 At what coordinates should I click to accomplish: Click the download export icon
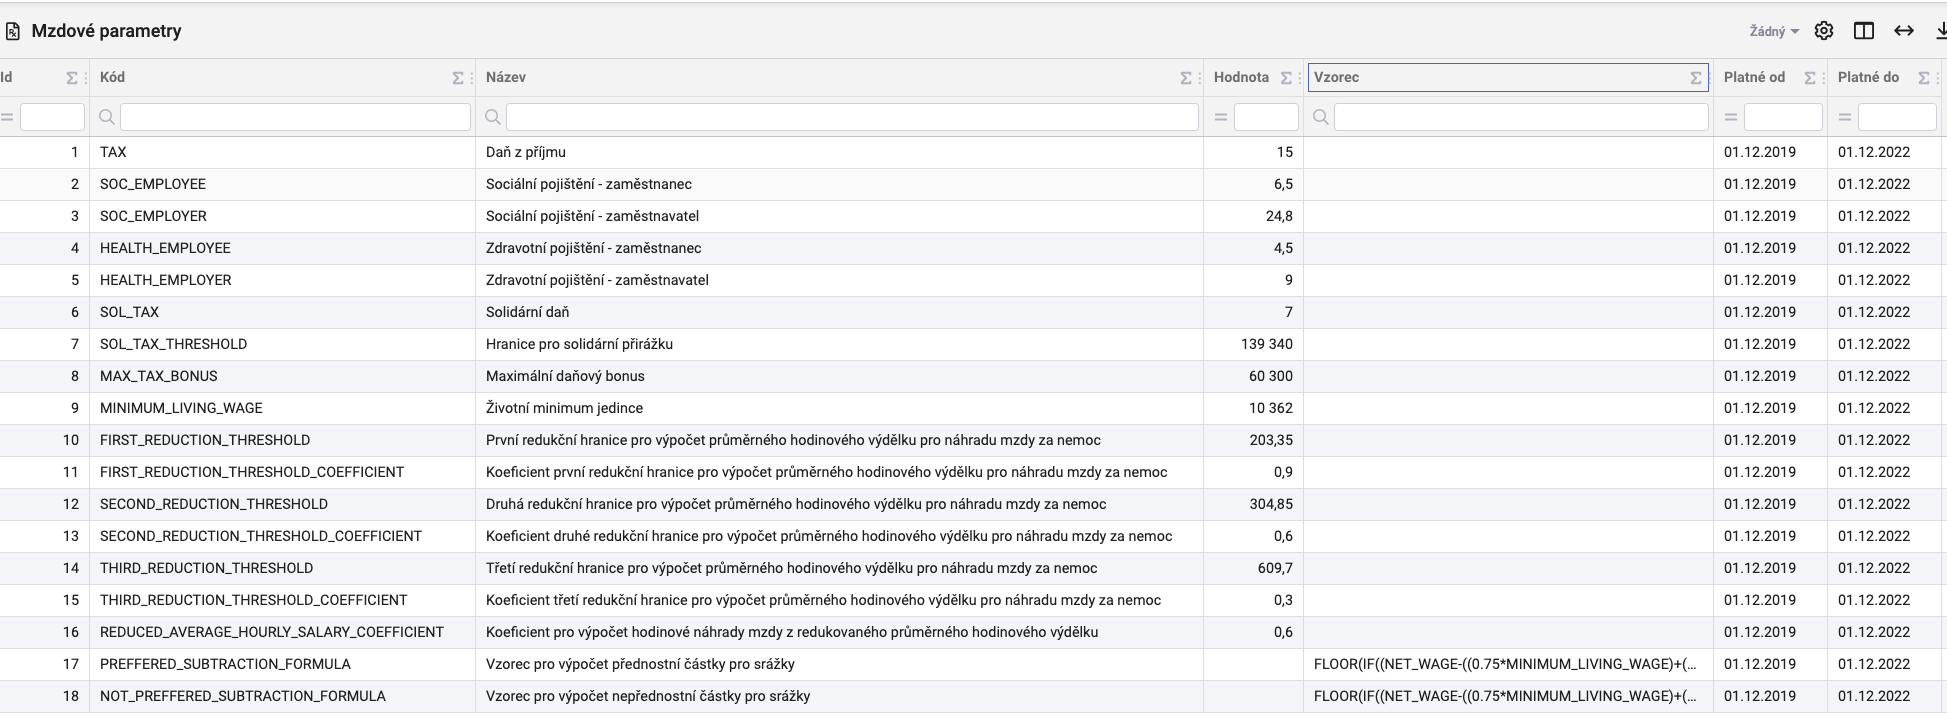(1940, 31)
